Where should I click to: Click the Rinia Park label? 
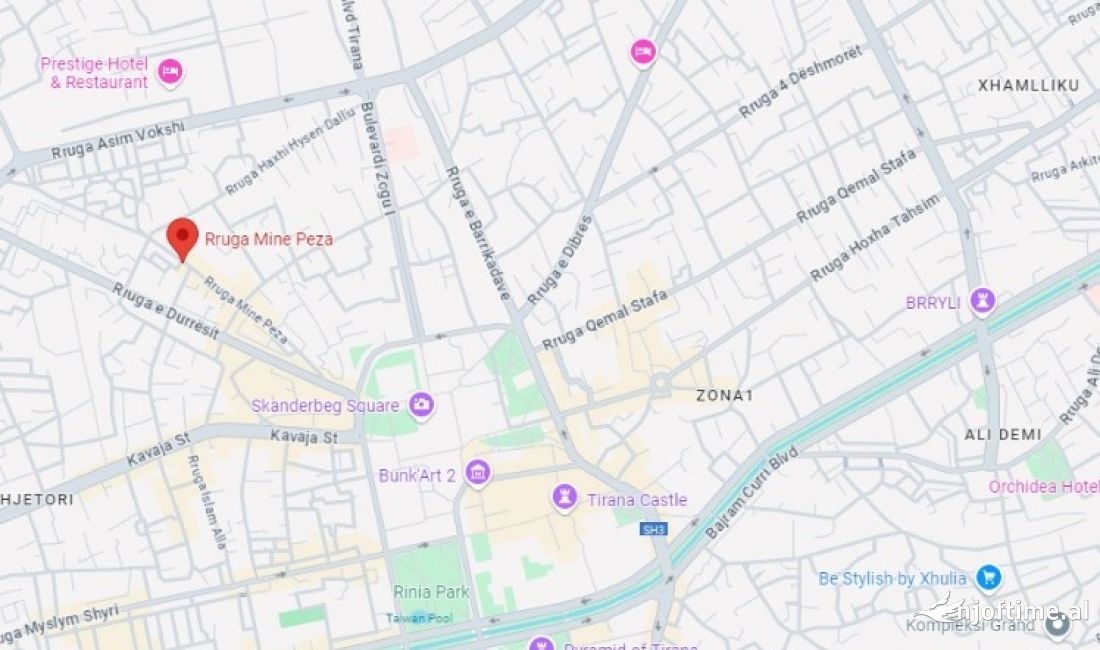coord(431,592)
